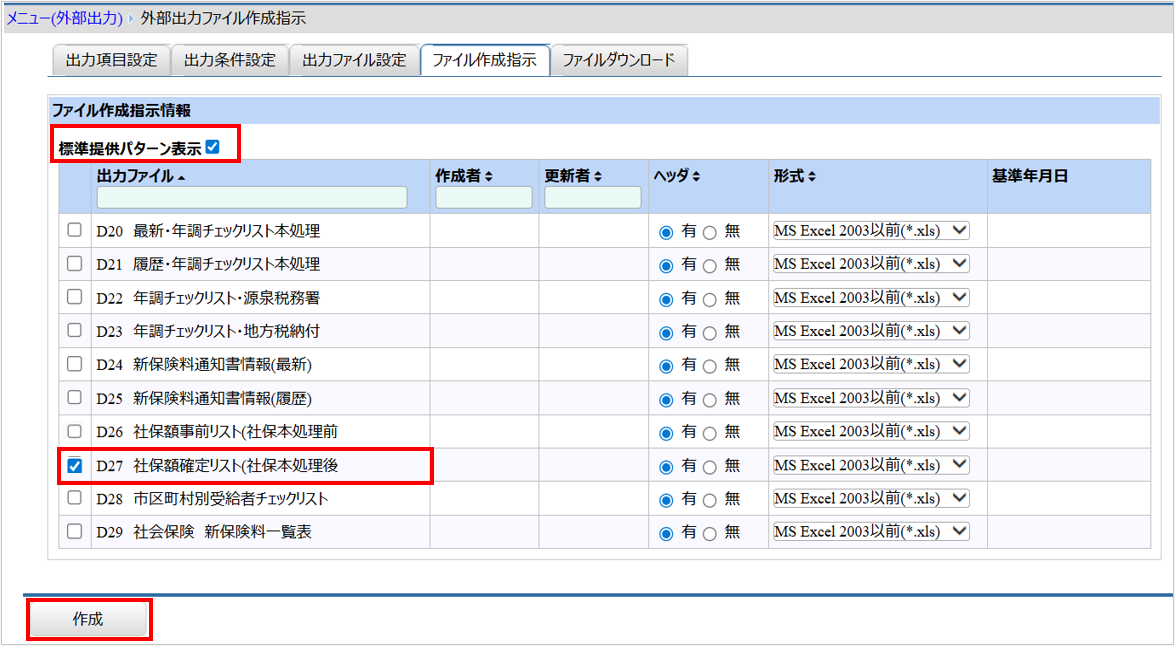Click D29 社会保険 新保険料一覧表 name
The height and width of the screenshot is (646, 1175).
[204, 533]
